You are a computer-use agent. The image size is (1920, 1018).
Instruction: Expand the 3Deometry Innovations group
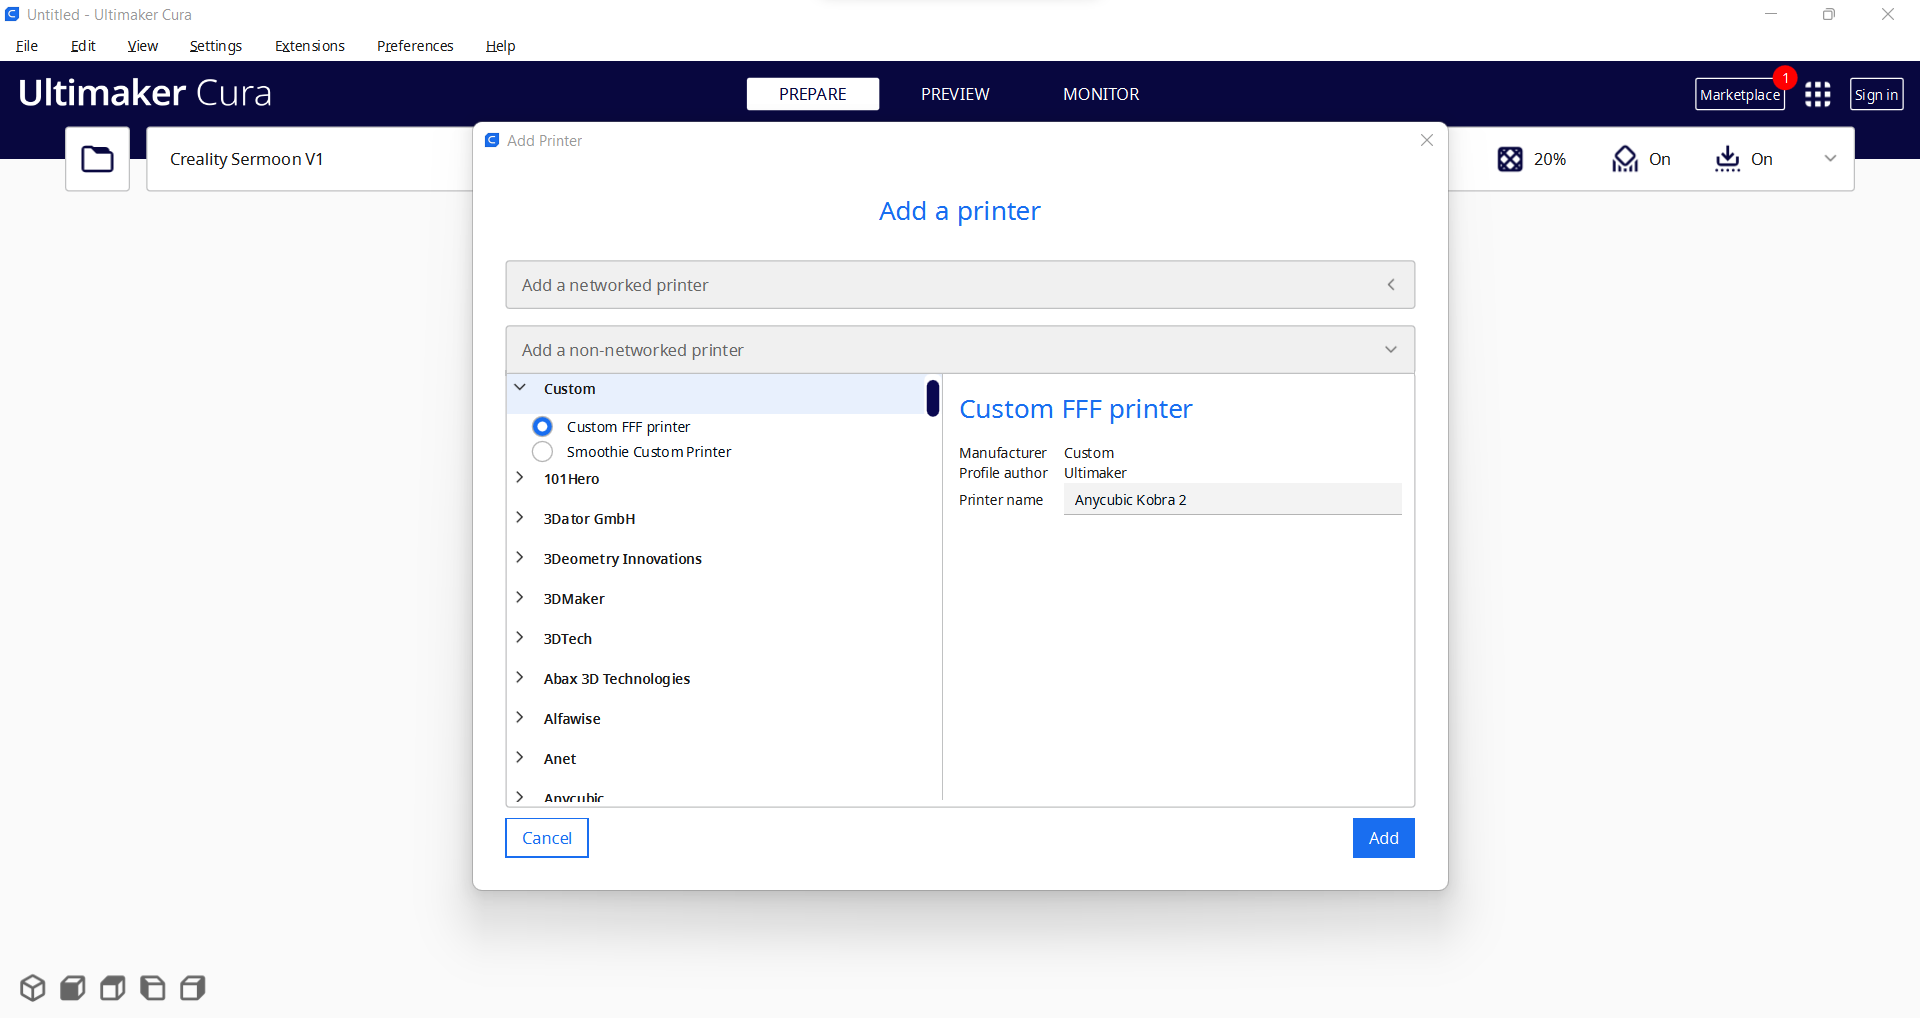pyautogui.click(x=520, y=558)
